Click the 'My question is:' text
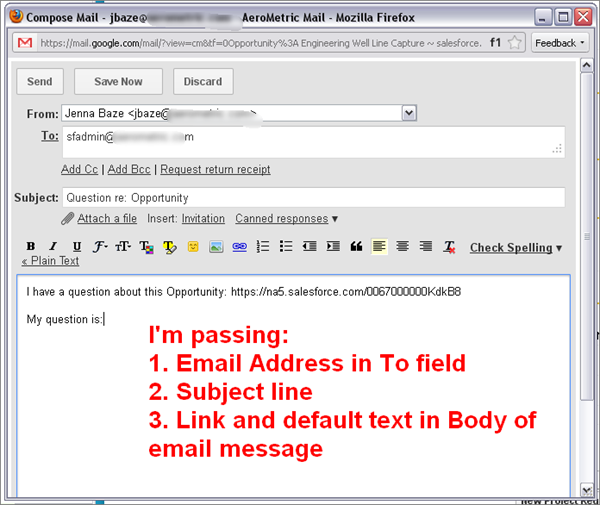This screenshot has width=600, height=505. (64, 319)
